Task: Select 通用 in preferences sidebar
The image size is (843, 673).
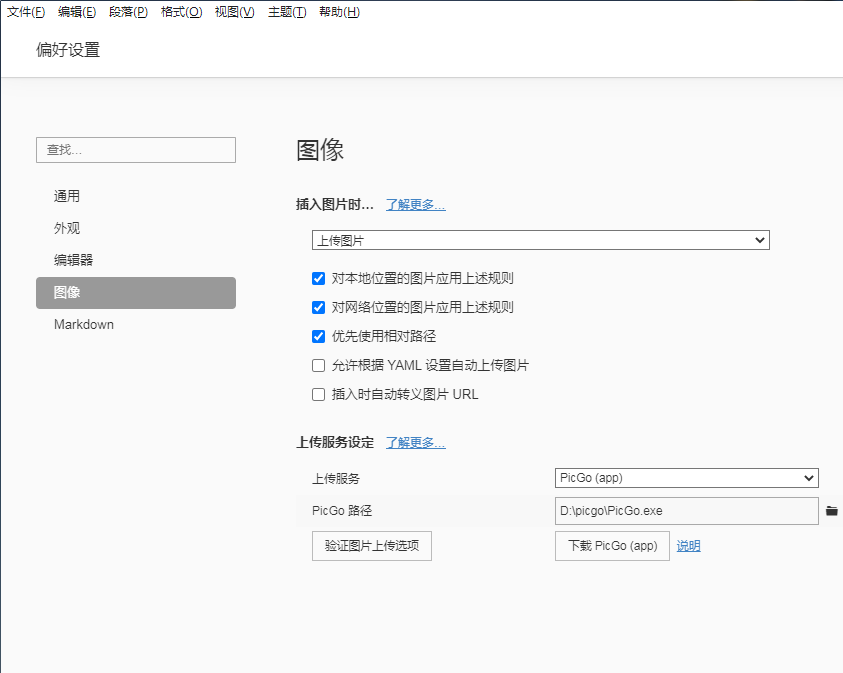Action: coord(135,196)
